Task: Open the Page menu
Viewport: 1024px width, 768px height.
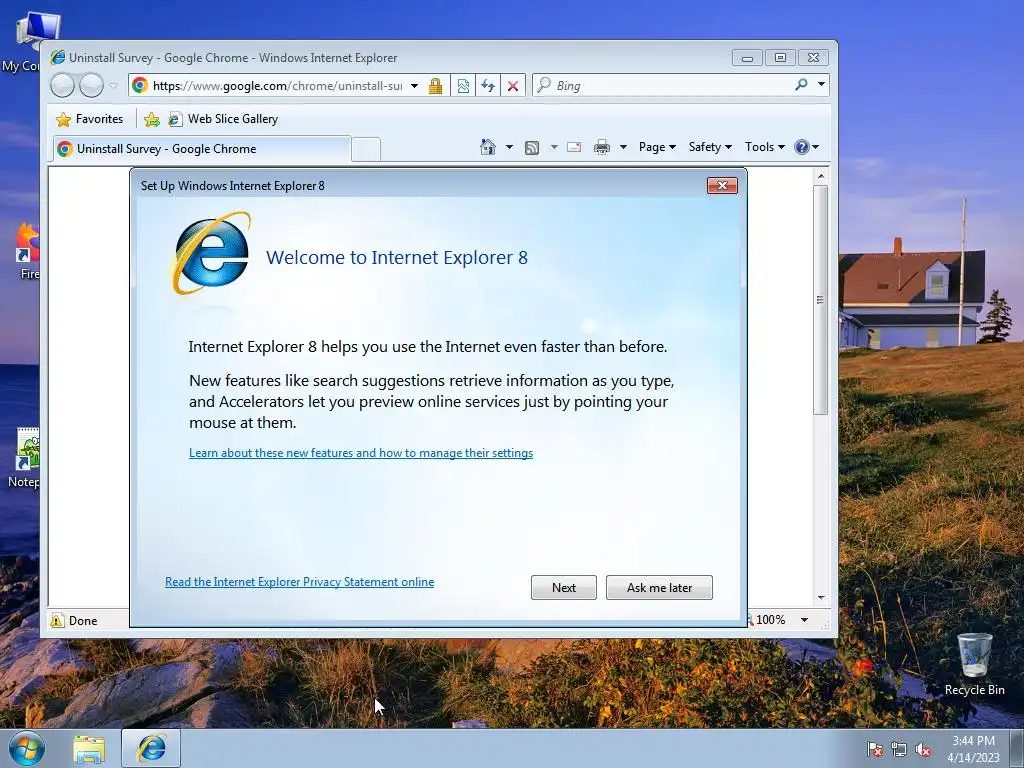Action: click(657, 147)
